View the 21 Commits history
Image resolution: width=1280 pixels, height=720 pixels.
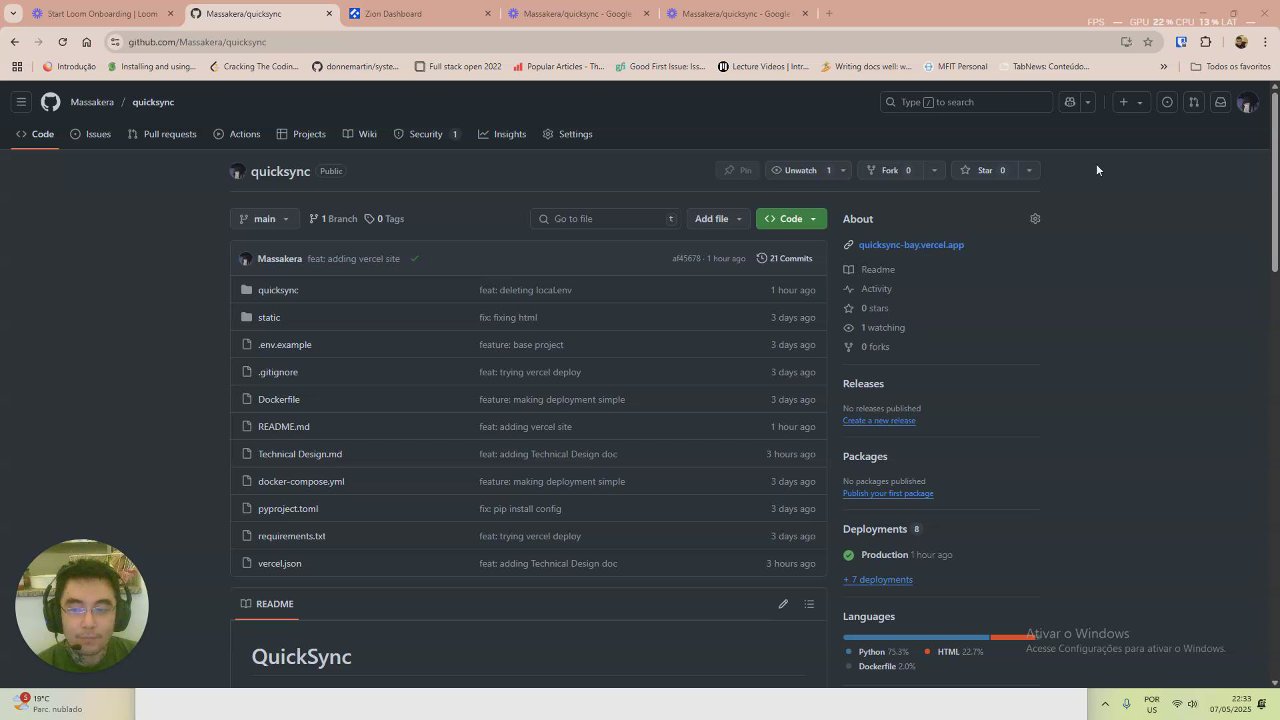pyautogui.click(x=784, y=259)
